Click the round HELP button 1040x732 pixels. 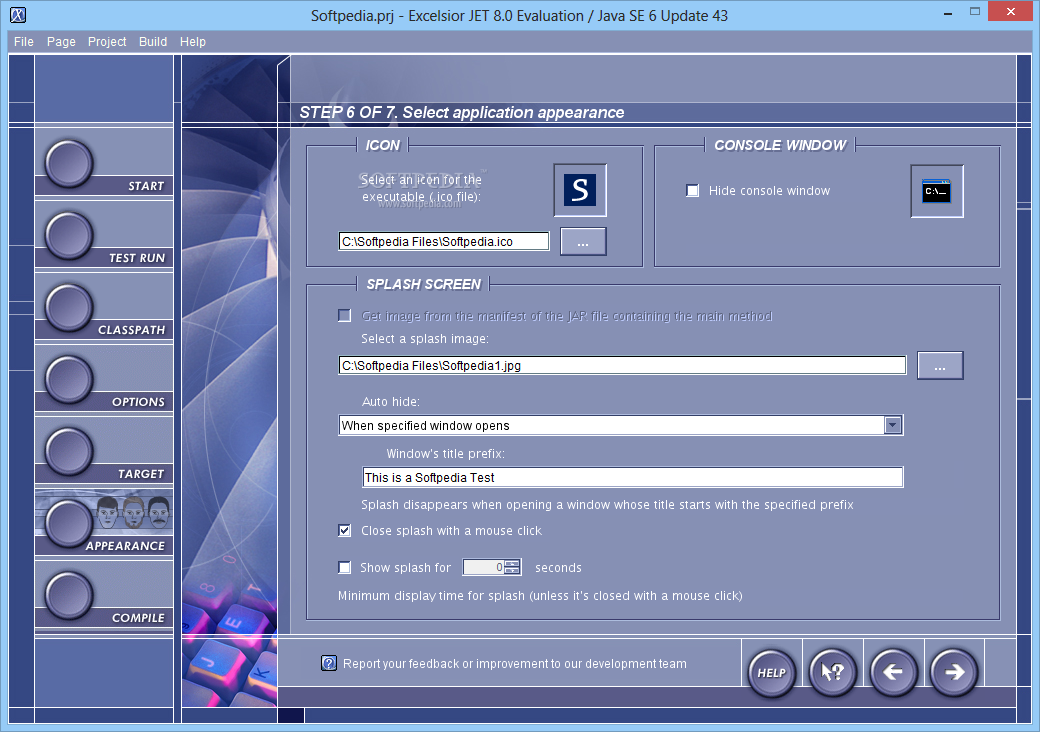pyautogui.click(x=771, y=672)
